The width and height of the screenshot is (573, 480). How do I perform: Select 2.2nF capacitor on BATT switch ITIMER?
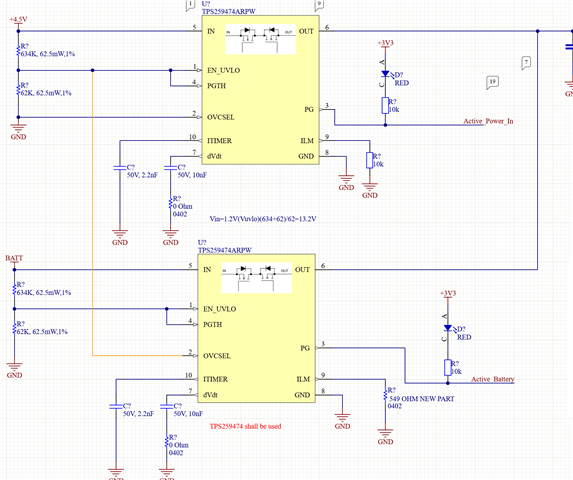[x=115, y=406]
